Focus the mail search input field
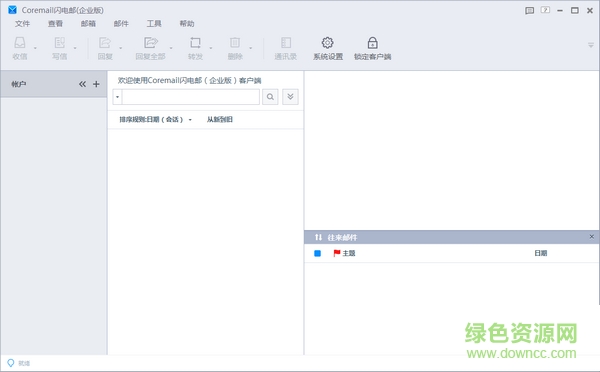 tap(191, 97)
